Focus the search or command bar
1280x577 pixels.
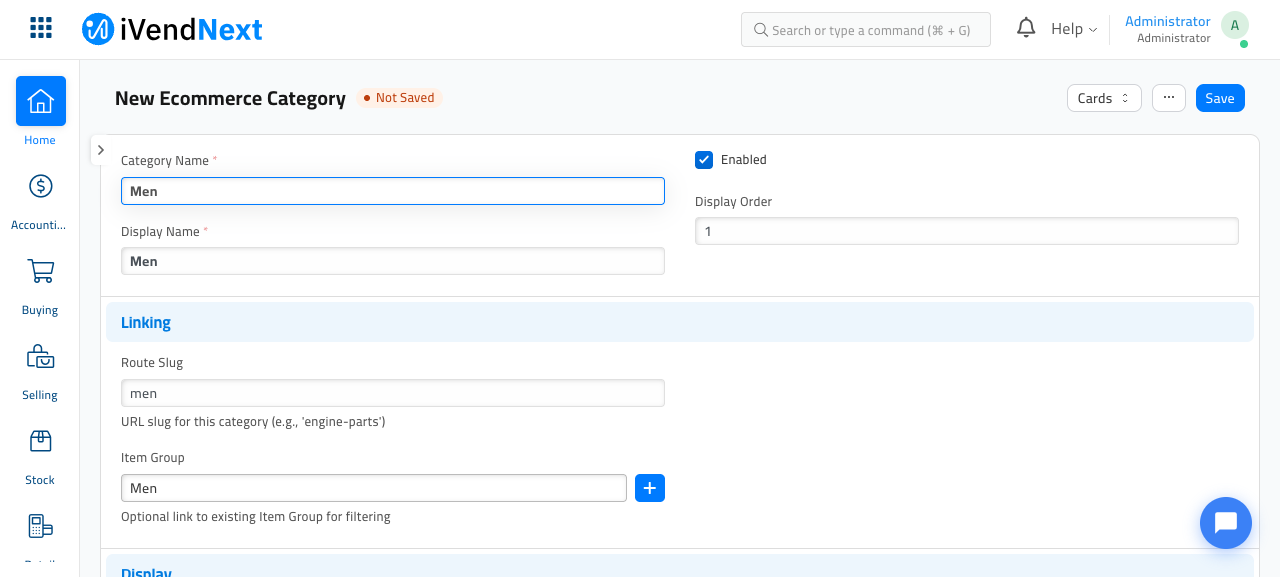pyautogui.click(x=866, y=30)
